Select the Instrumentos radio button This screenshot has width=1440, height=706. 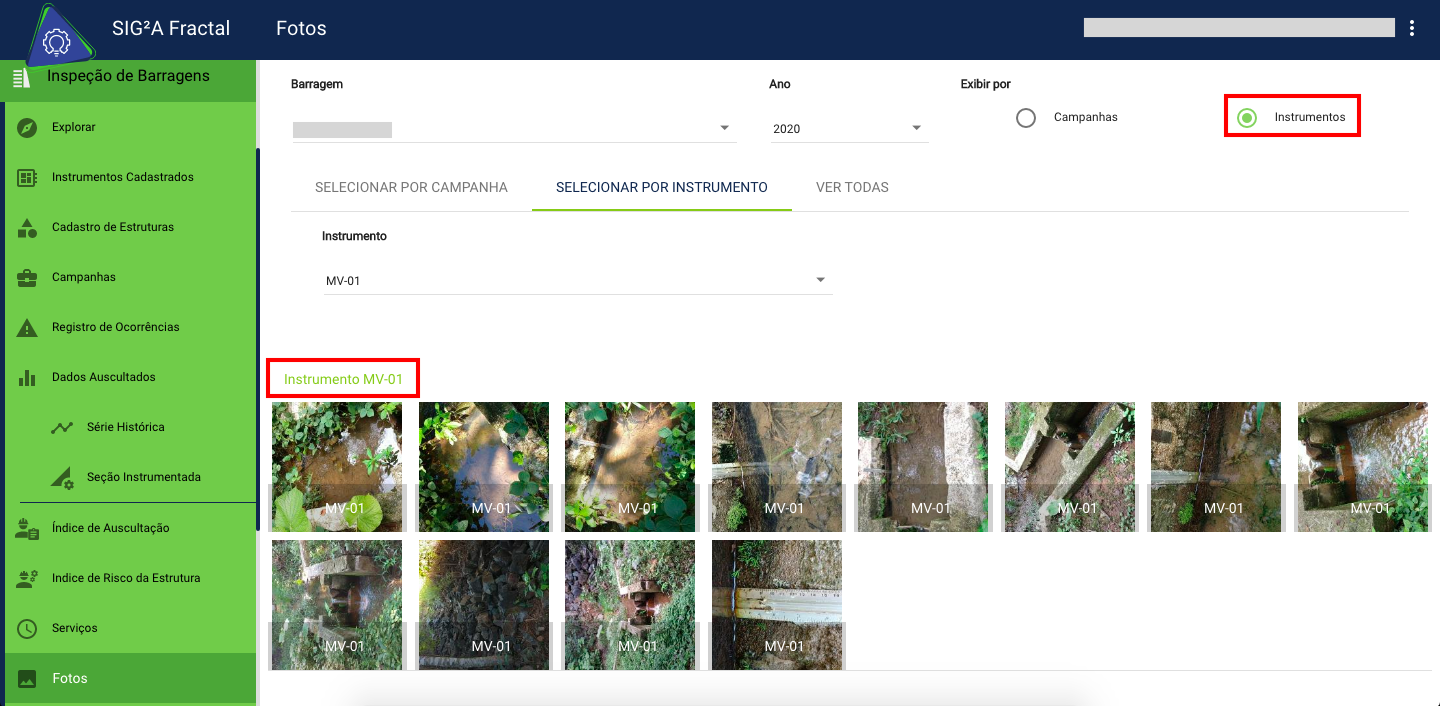tap(1247, 118)
